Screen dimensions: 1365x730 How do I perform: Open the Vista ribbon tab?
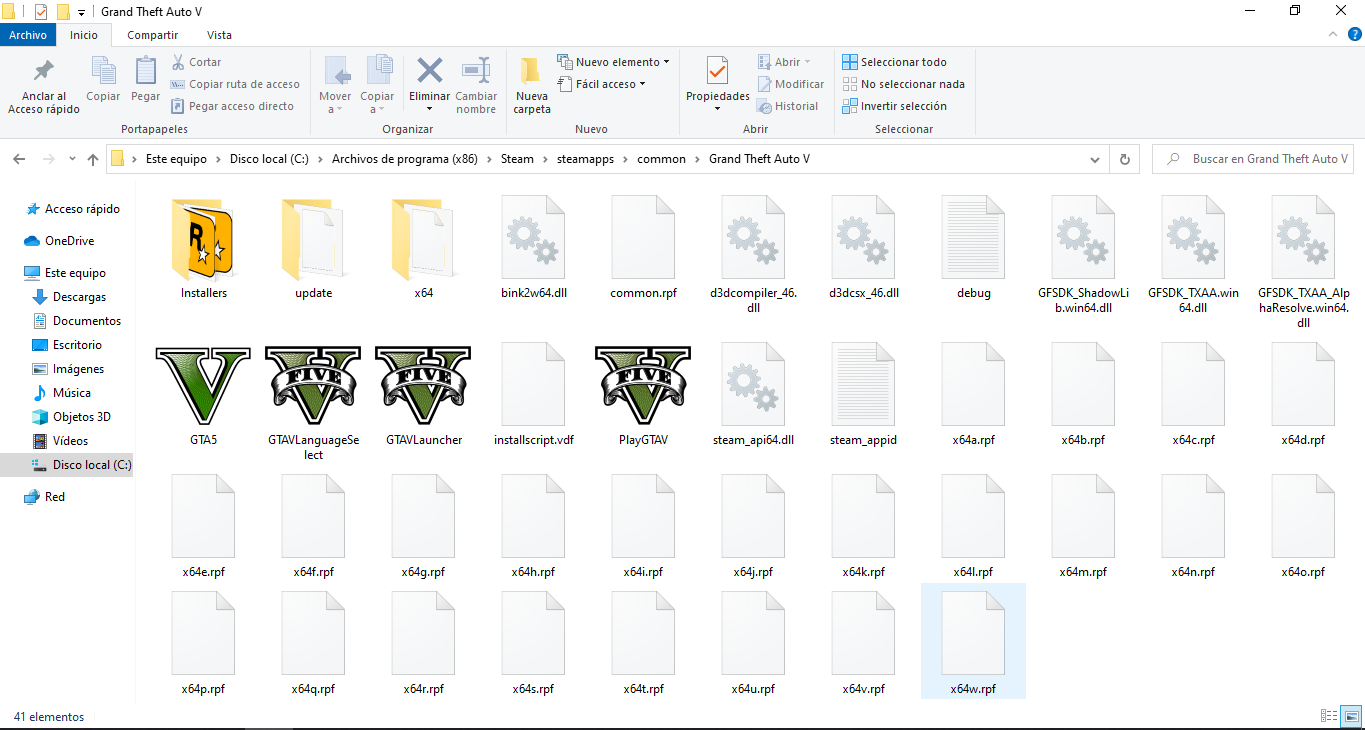pos(219,35)
